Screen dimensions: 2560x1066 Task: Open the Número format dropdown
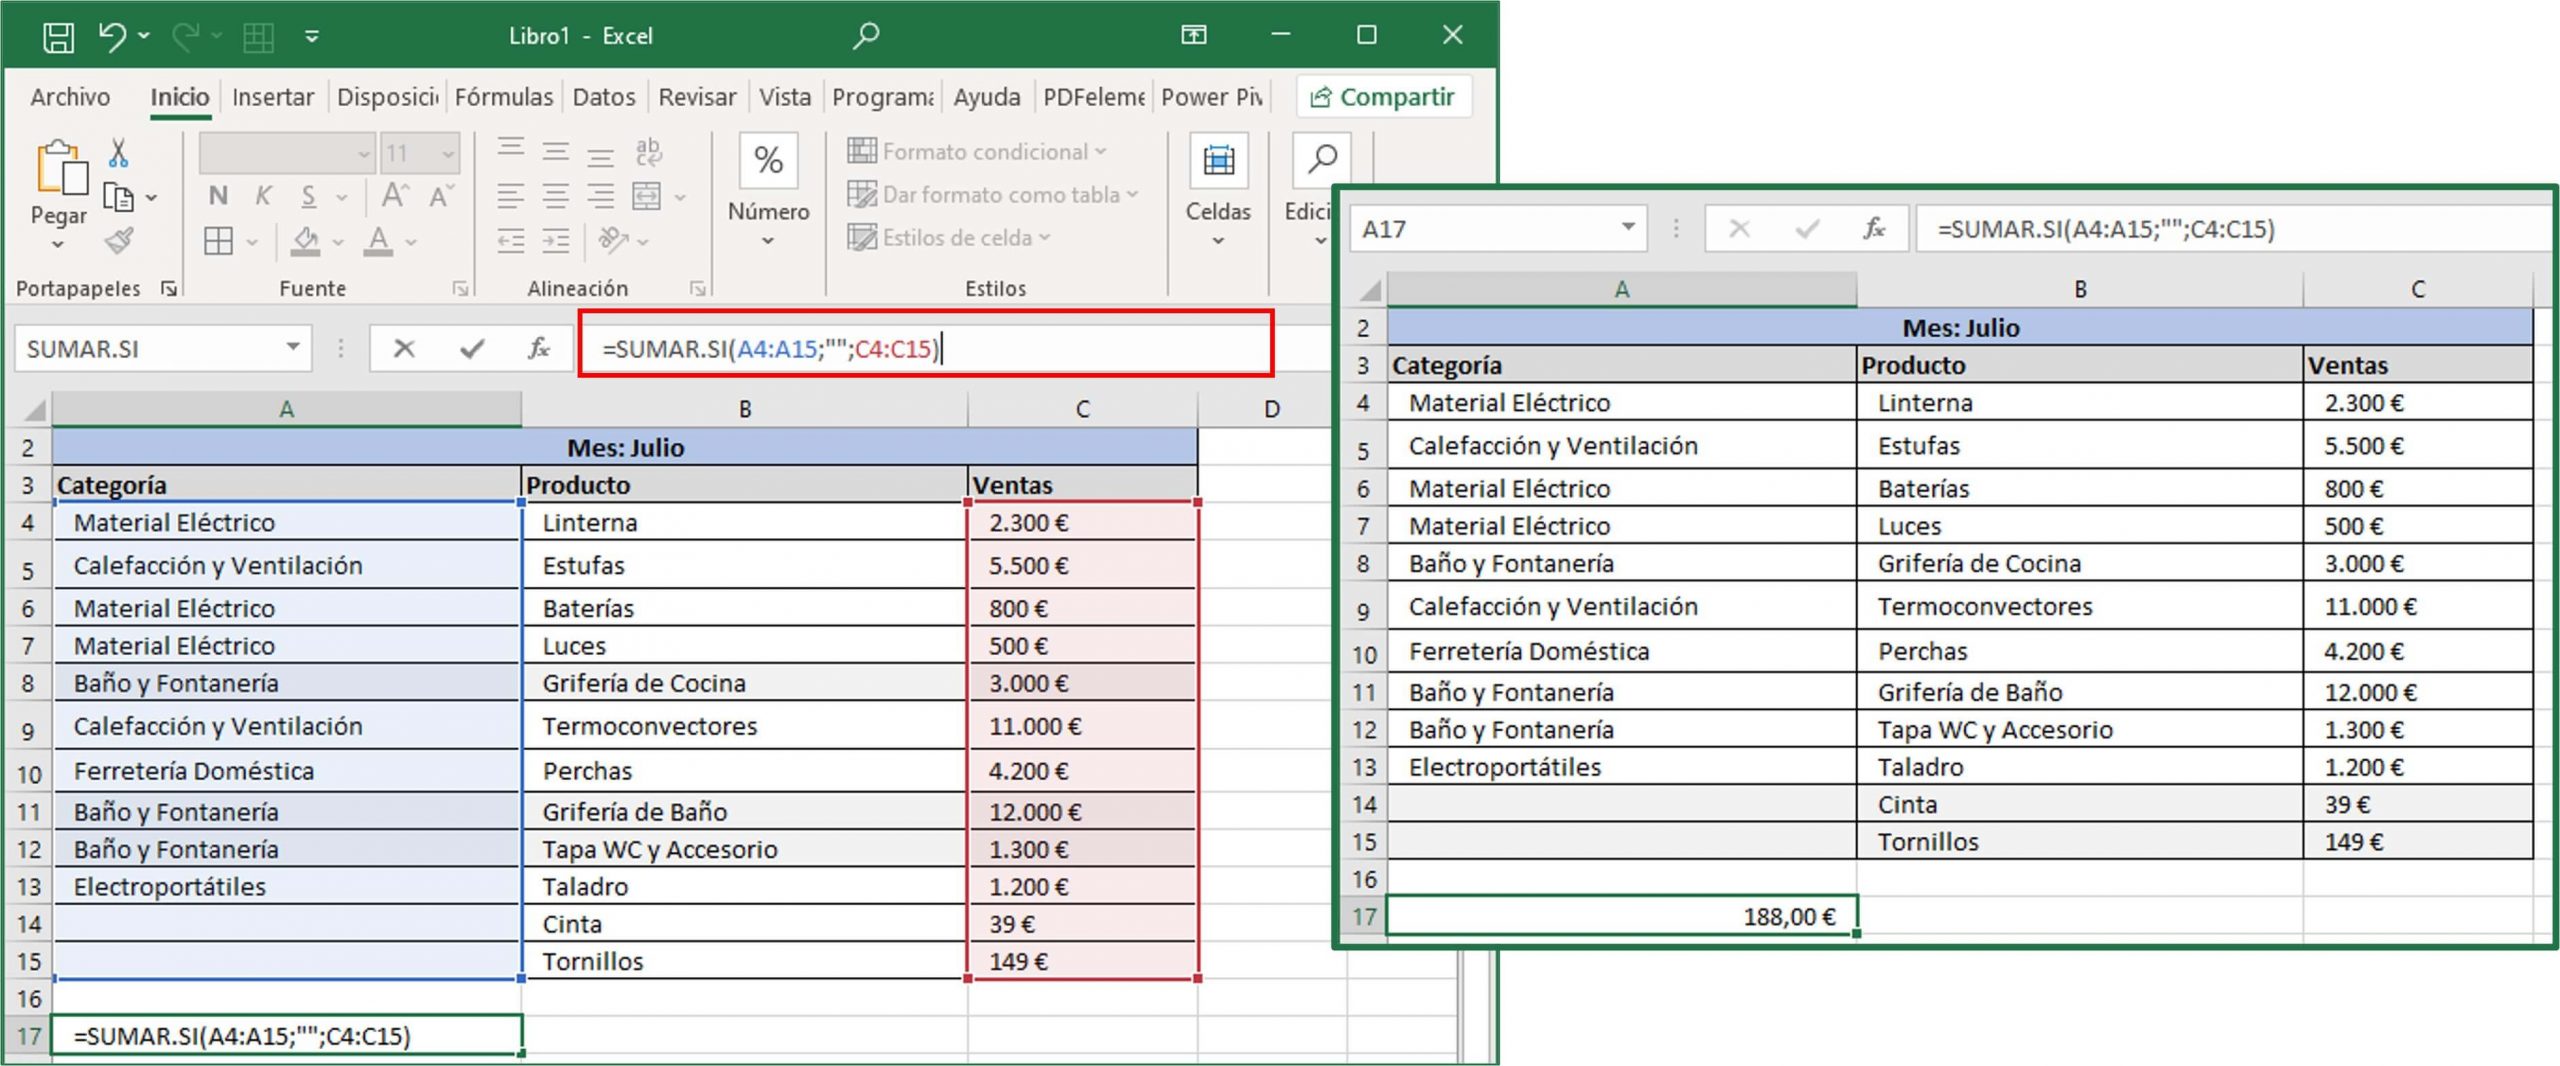[x=767, y=242]
